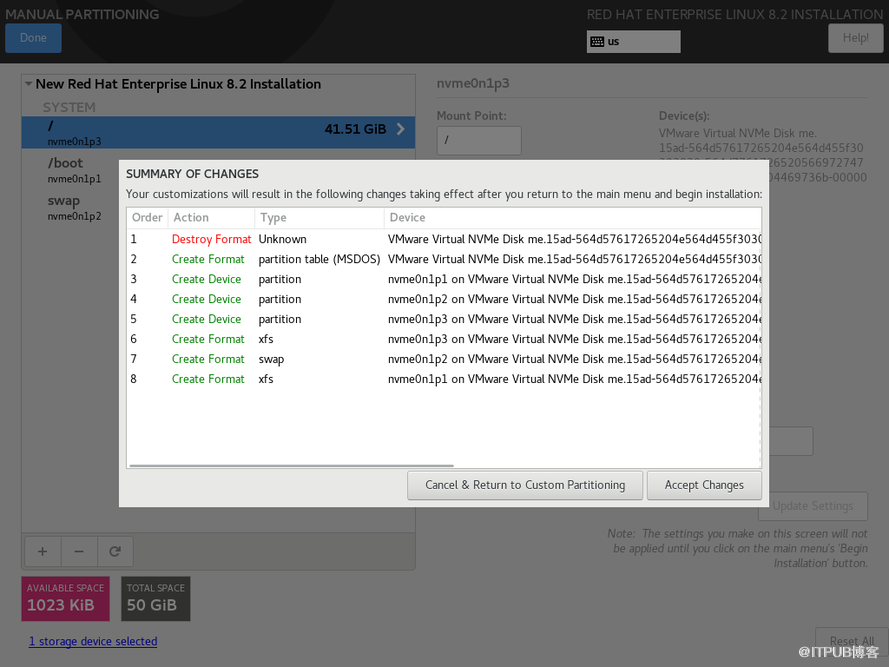
Task: Click the Device column header
Action: 573,217
